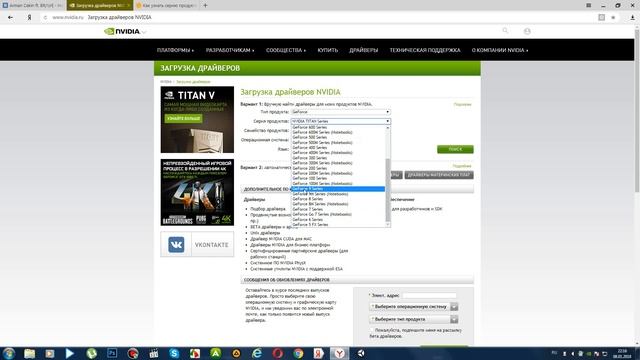This screenshot has height=360, width=640.
Task: Expand ПЛАТФОРМЫ navigation menu
Action: [x=175, y=50]
